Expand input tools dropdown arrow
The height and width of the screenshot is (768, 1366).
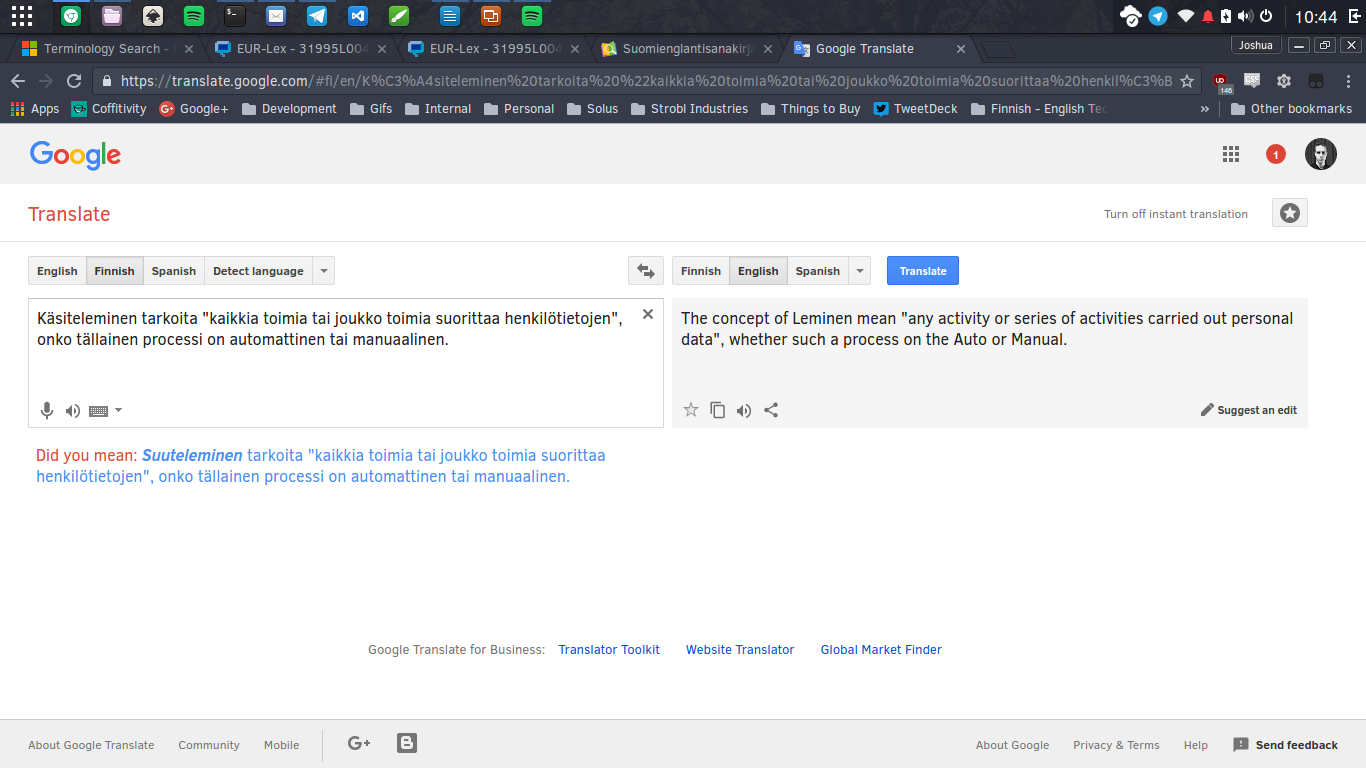coord(119,410)
